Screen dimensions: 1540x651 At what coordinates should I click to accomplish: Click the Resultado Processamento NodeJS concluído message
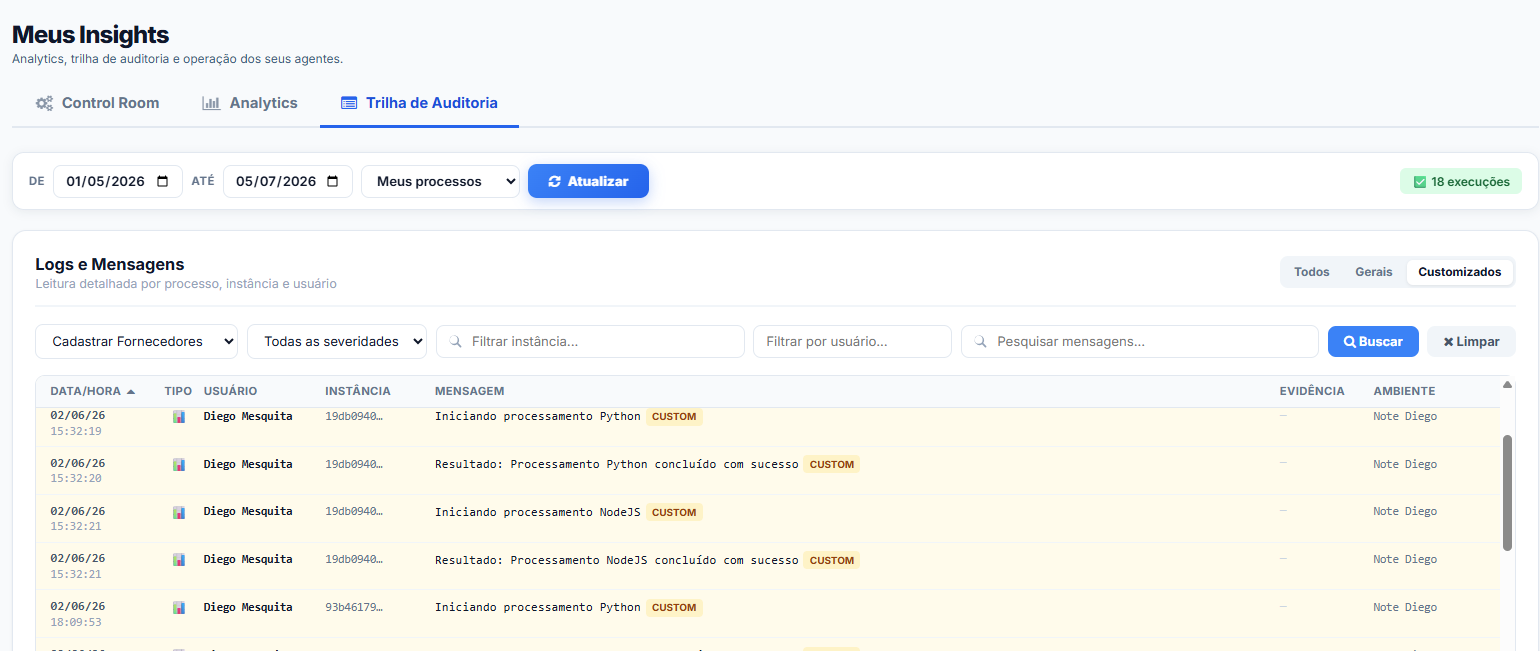coord(617,560)
